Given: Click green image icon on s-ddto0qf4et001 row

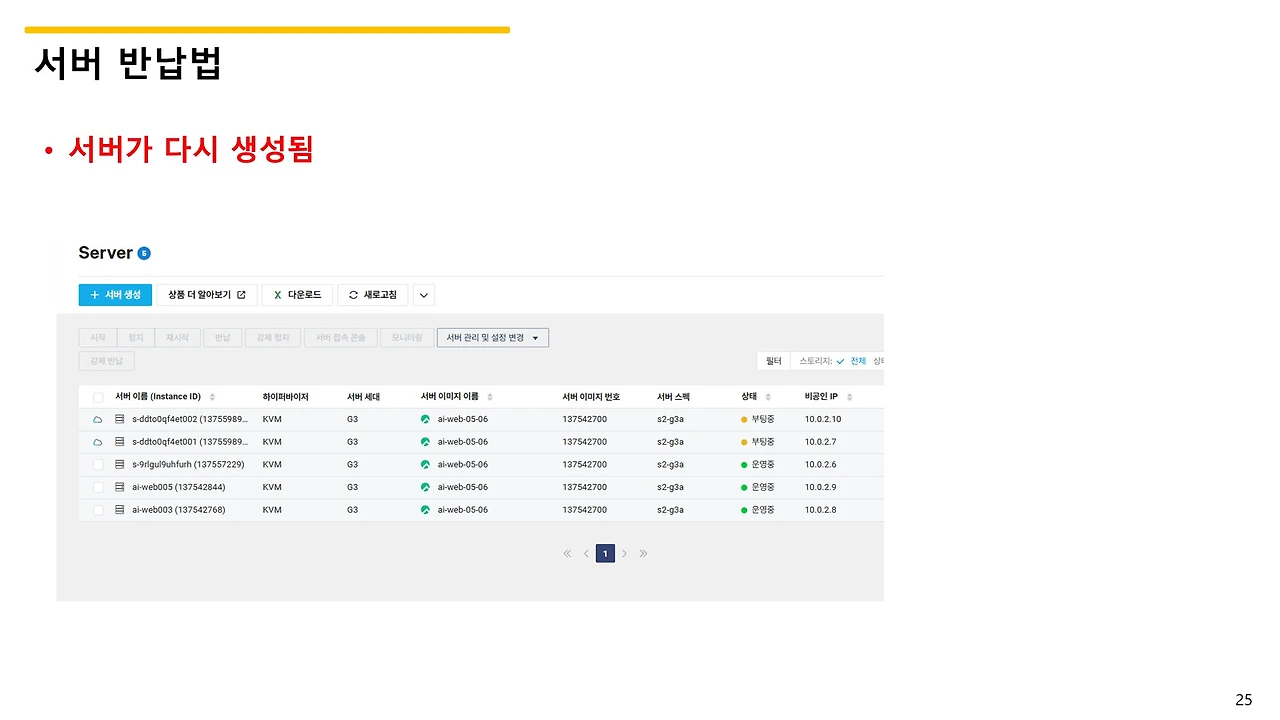Looking at the screenshot, I should click(x=425, y=442).
